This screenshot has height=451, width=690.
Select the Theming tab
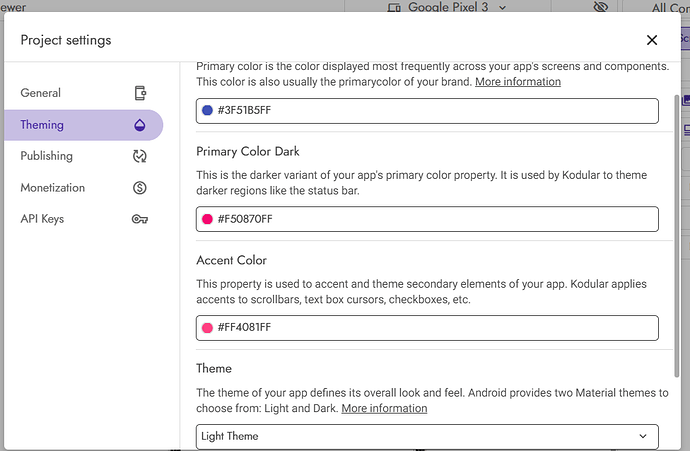pos(42,125)
